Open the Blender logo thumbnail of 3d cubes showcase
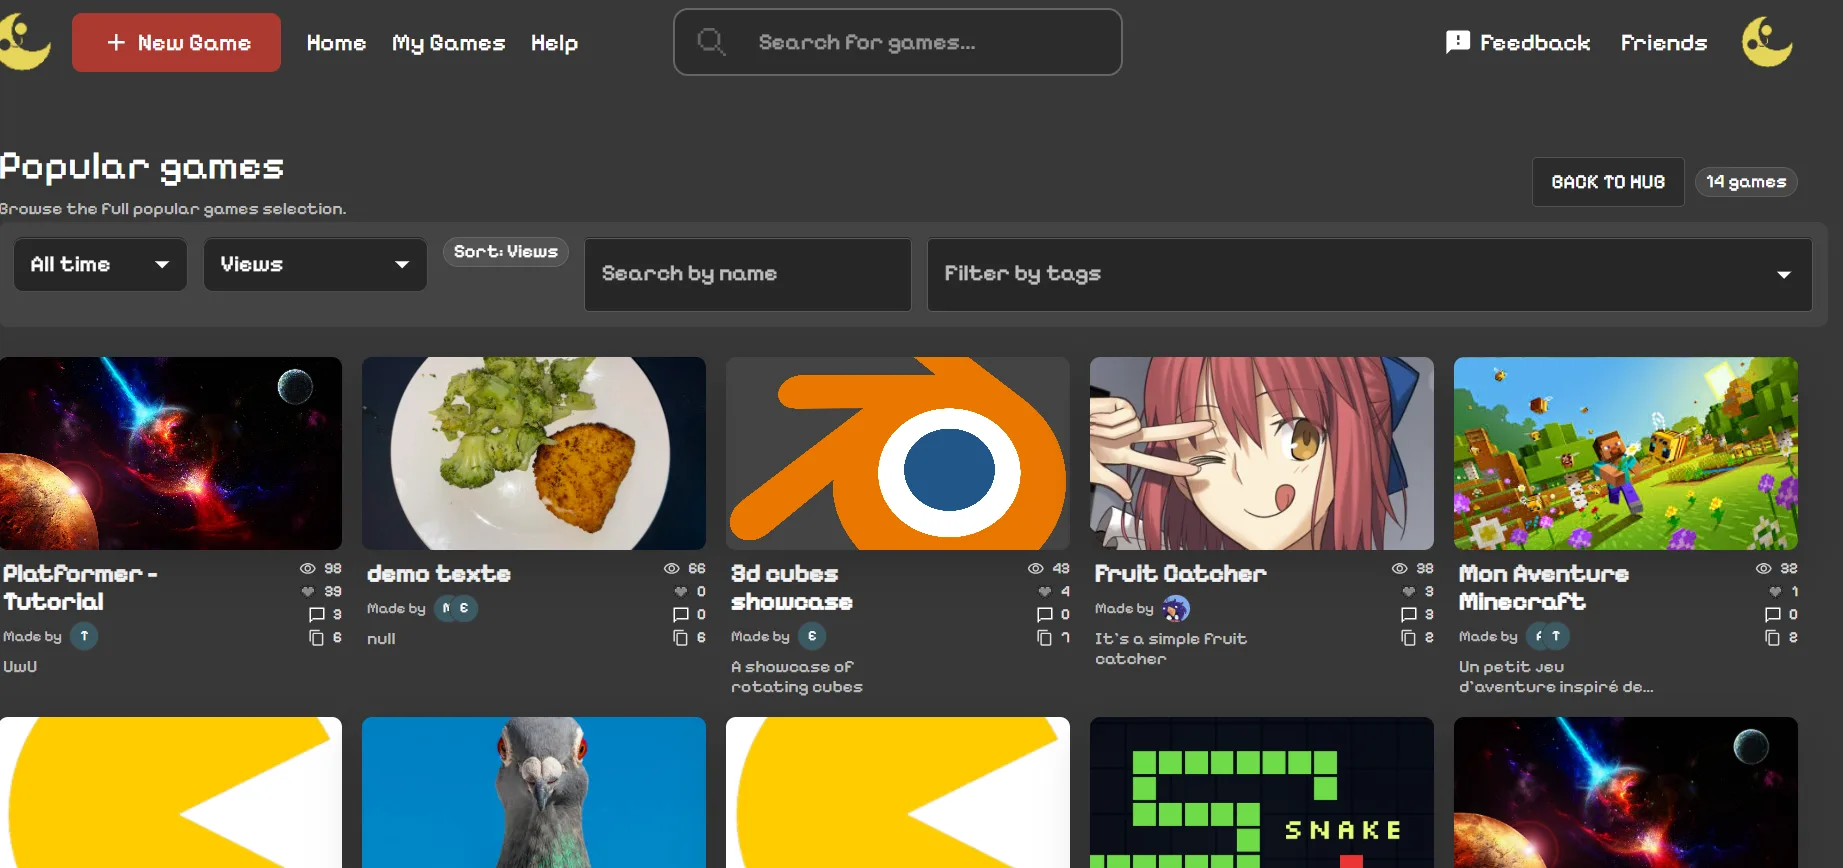This screenshot has width=1843, height=868. [x=898, y=453]
